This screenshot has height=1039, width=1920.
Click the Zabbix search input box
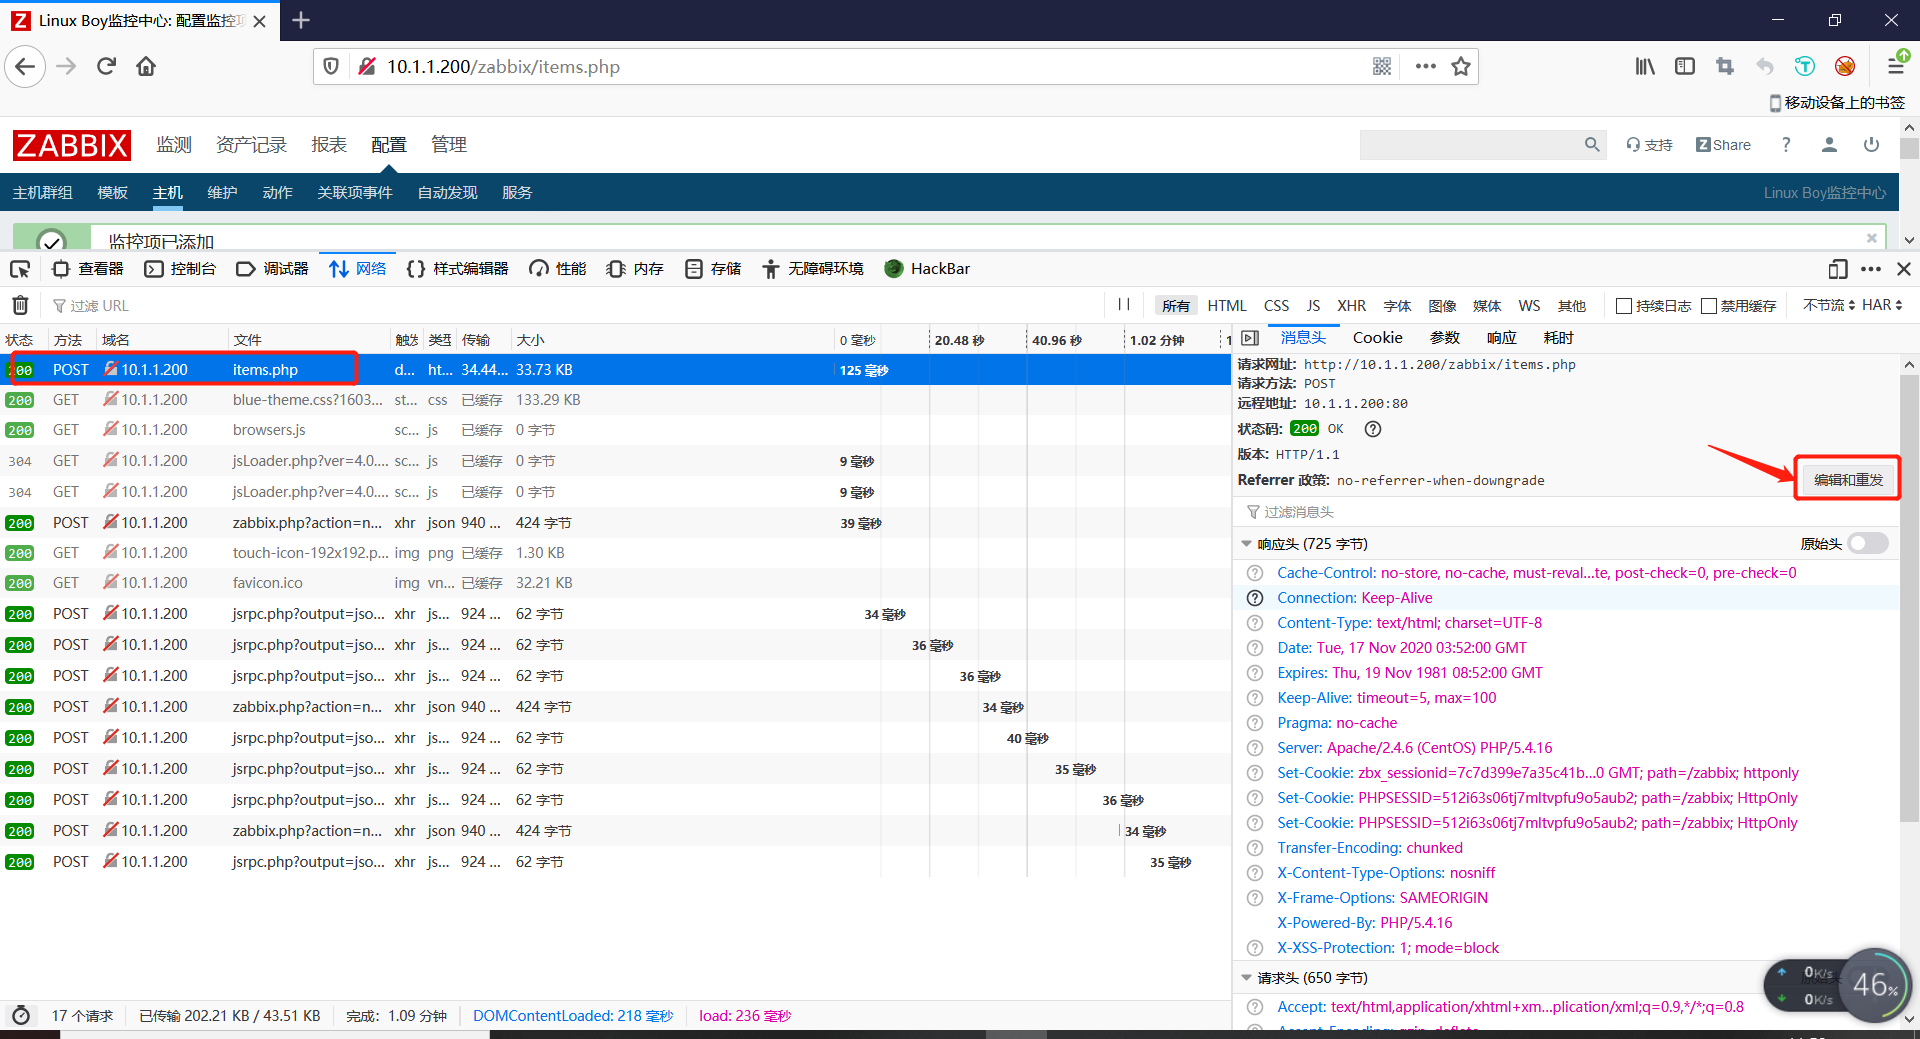[1472, 145]
